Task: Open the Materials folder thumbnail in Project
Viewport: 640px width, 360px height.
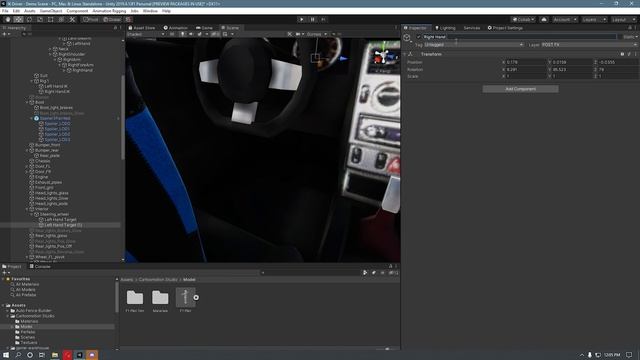Action: click(x=160, y=300)
